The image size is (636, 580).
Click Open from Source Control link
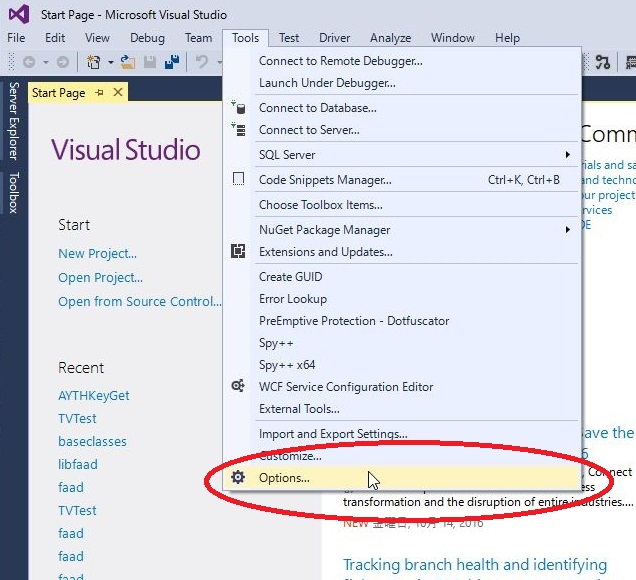point(140,301)
